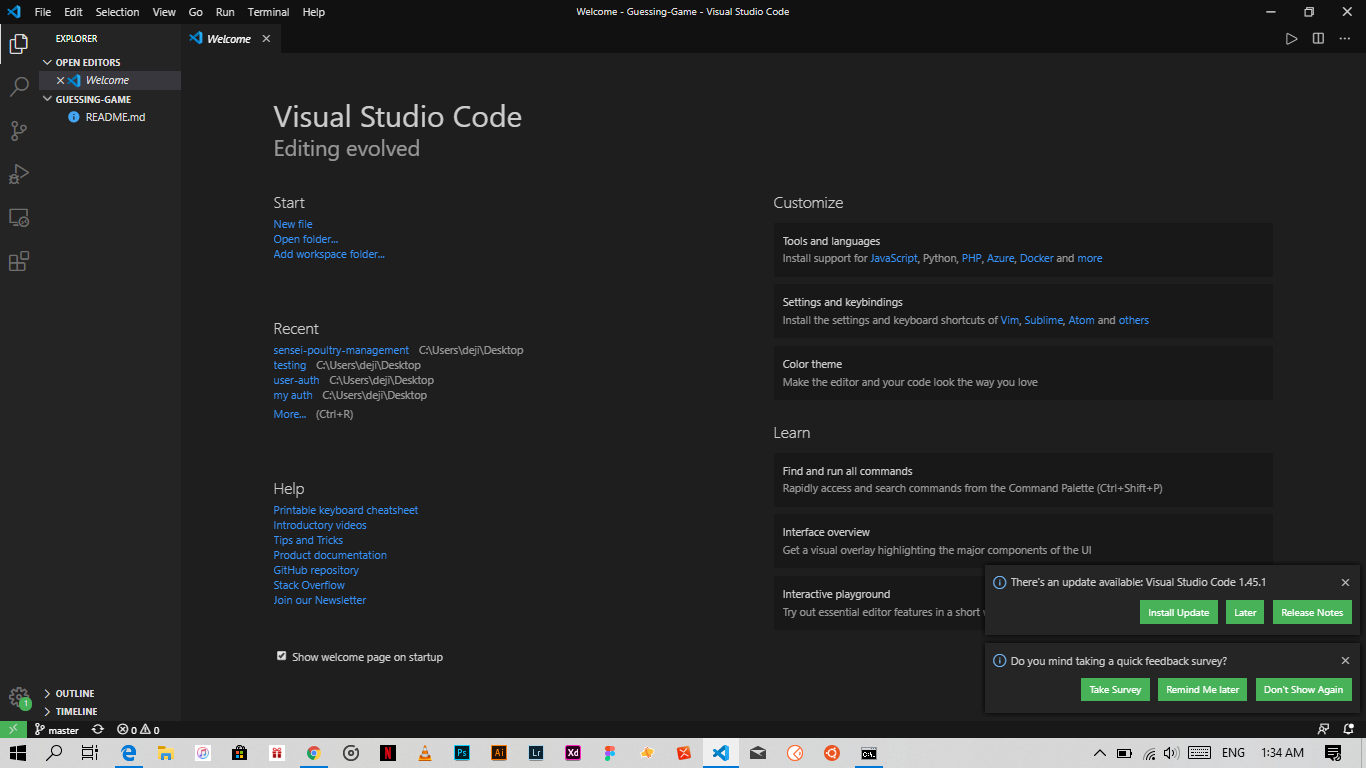The width and height of the screenshot is (1366, 768).
Task: Click the Install Update button
Action: (x=1179, y=612)
